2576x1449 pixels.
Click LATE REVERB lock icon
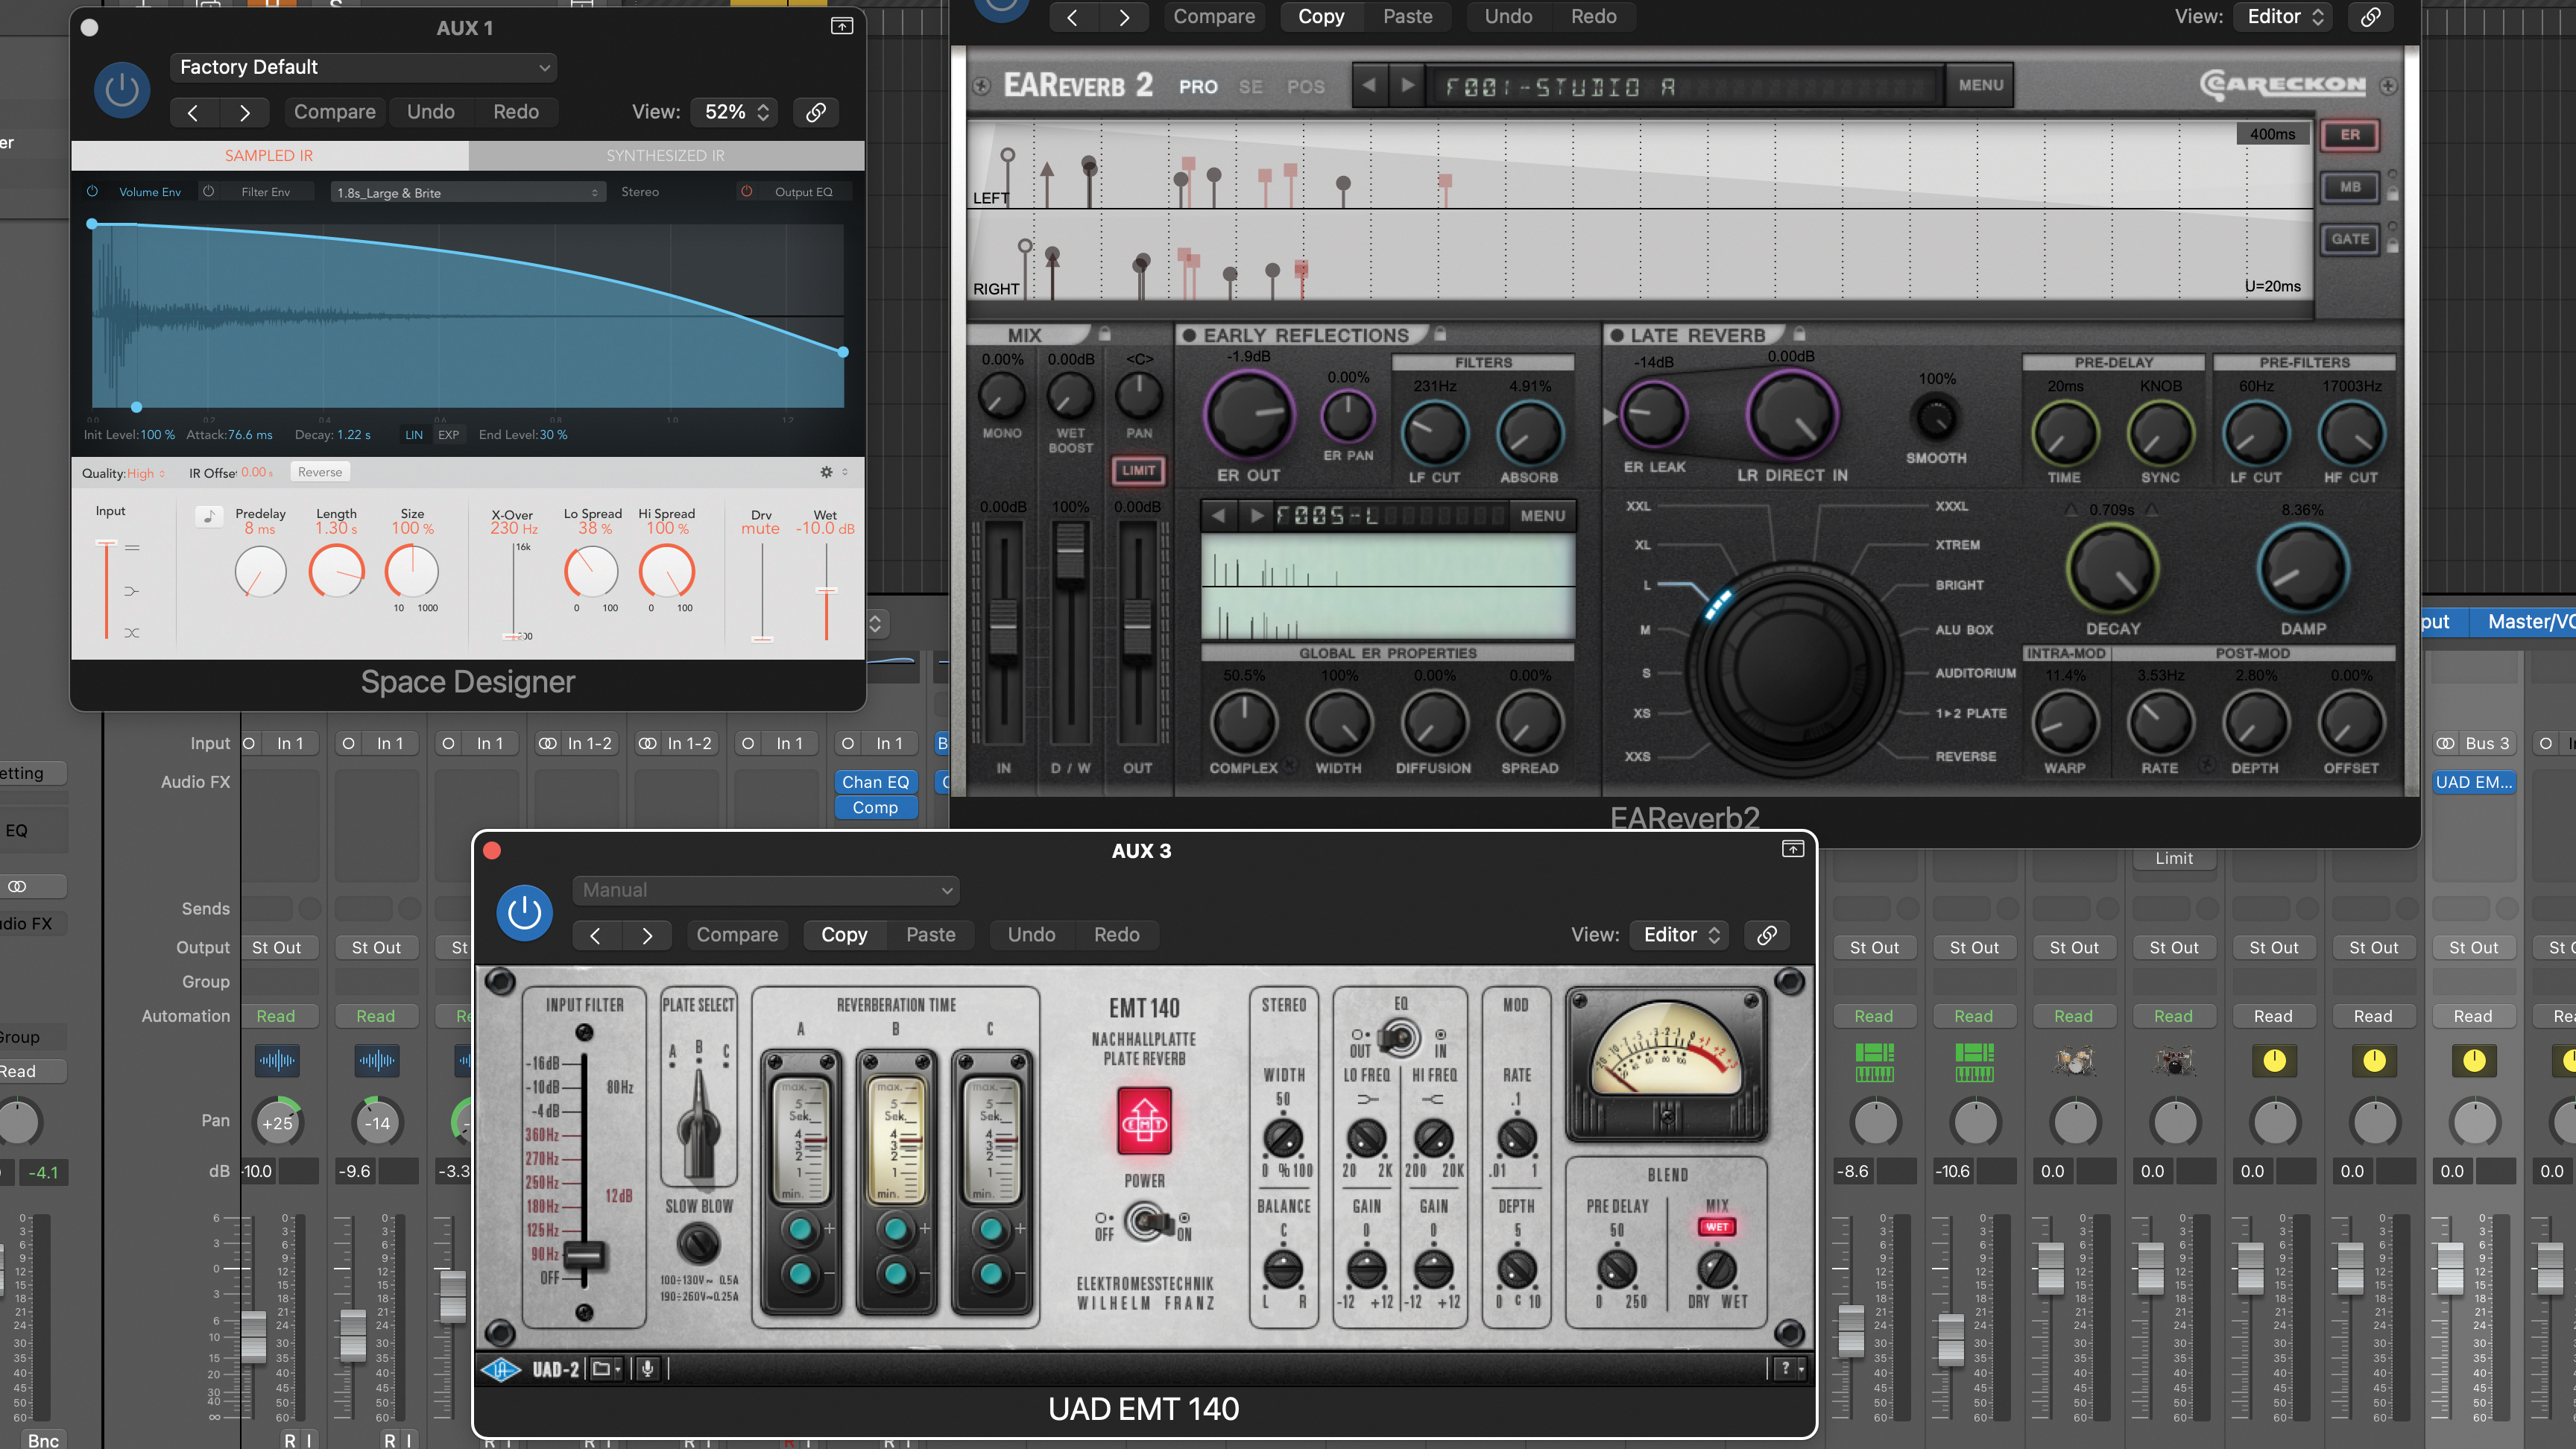pyautogui.click(x=1798, y=334)
